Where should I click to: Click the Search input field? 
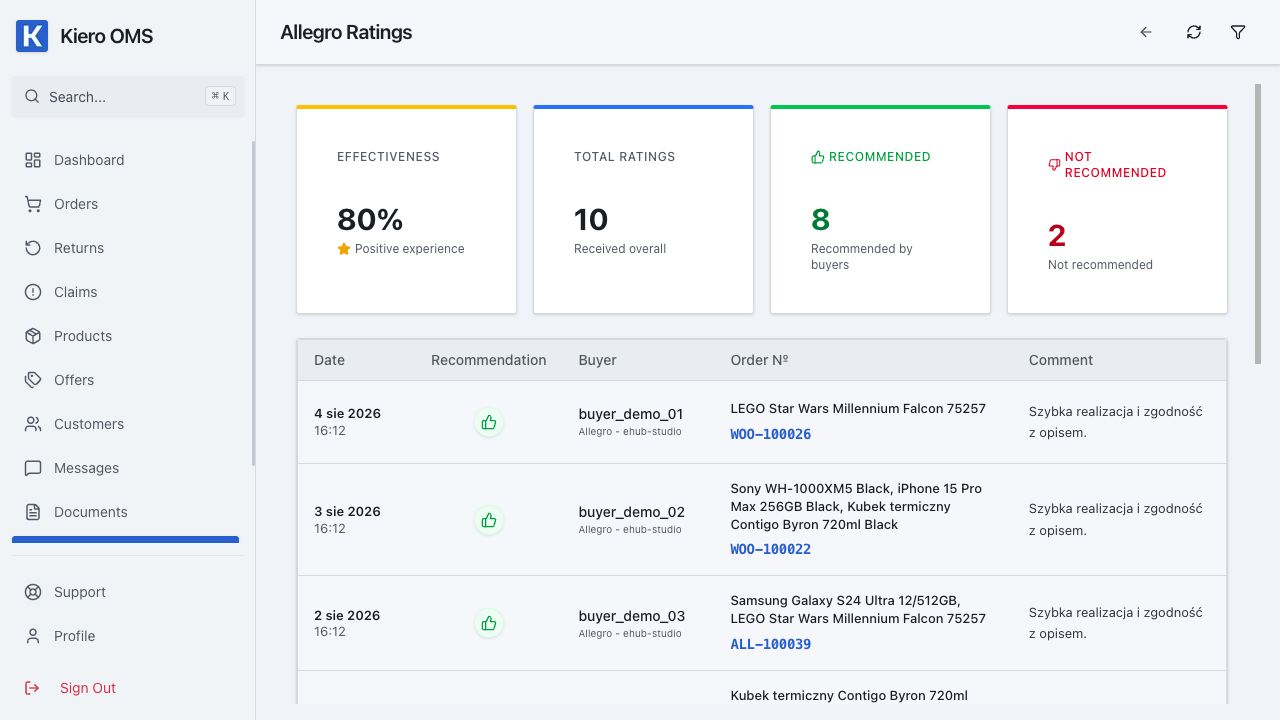[x=128, y=97]
